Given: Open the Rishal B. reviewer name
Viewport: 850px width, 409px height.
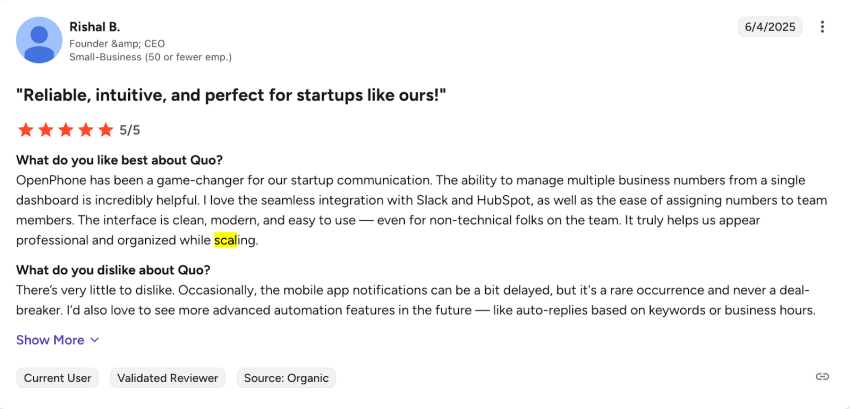Looking at the screenshot, I should (x=94, y=25).
